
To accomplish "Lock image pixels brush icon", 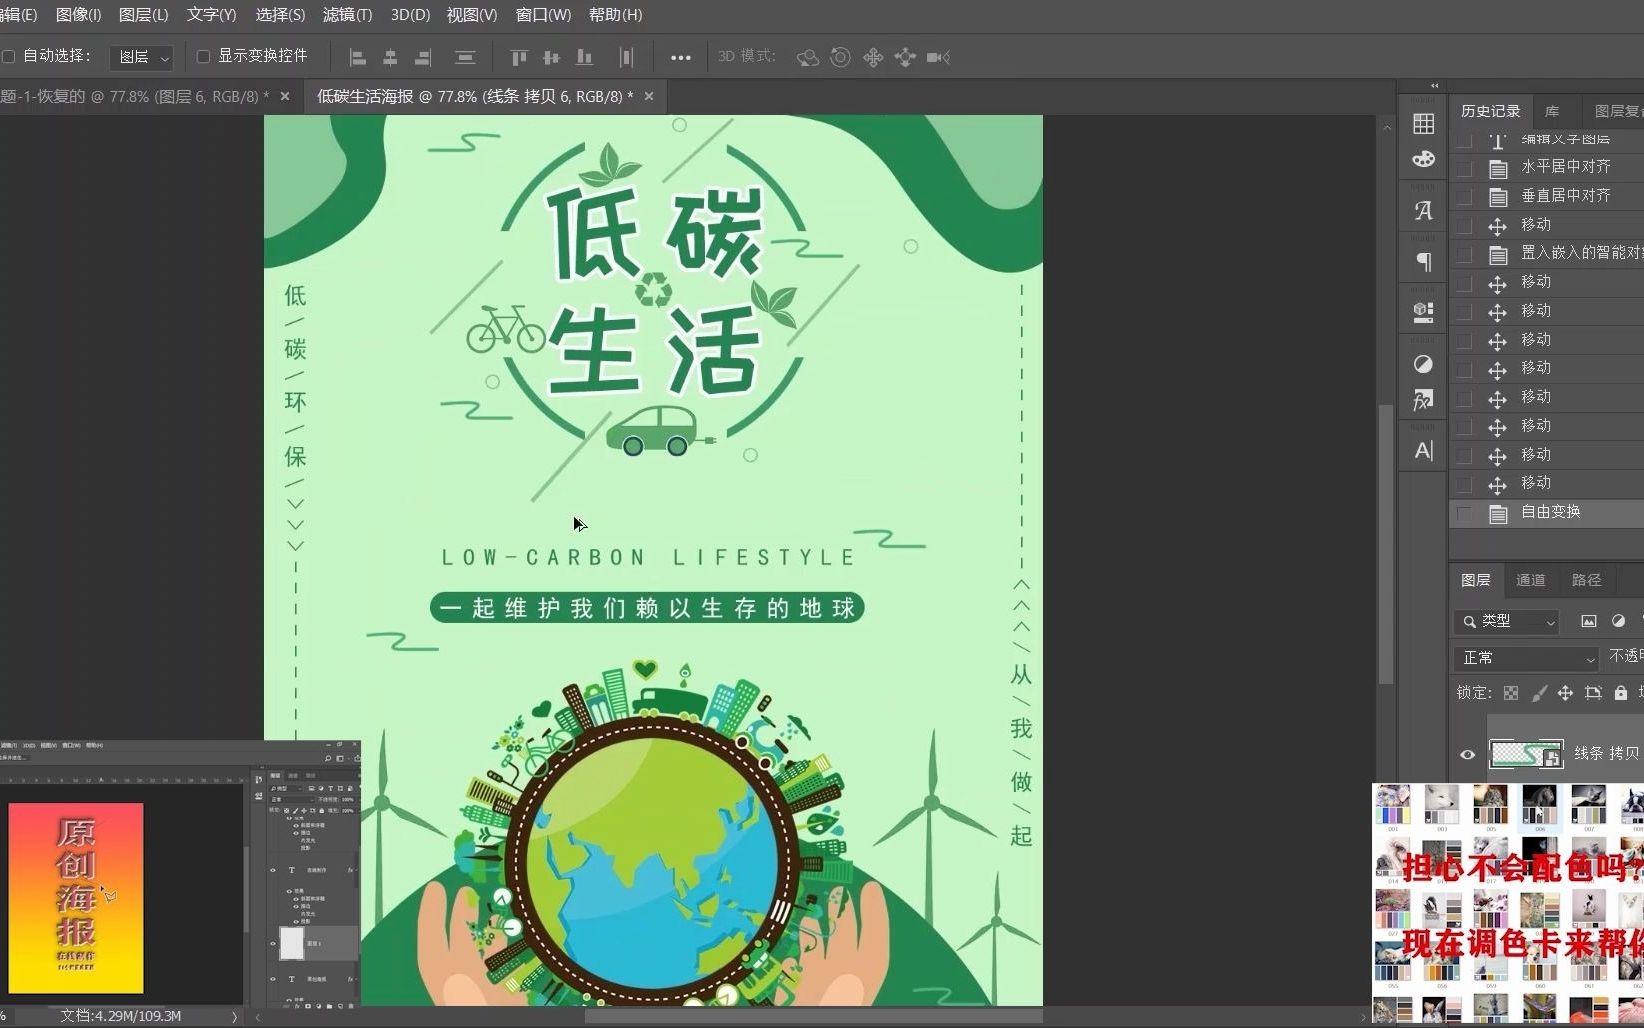I will (1539, 693).
